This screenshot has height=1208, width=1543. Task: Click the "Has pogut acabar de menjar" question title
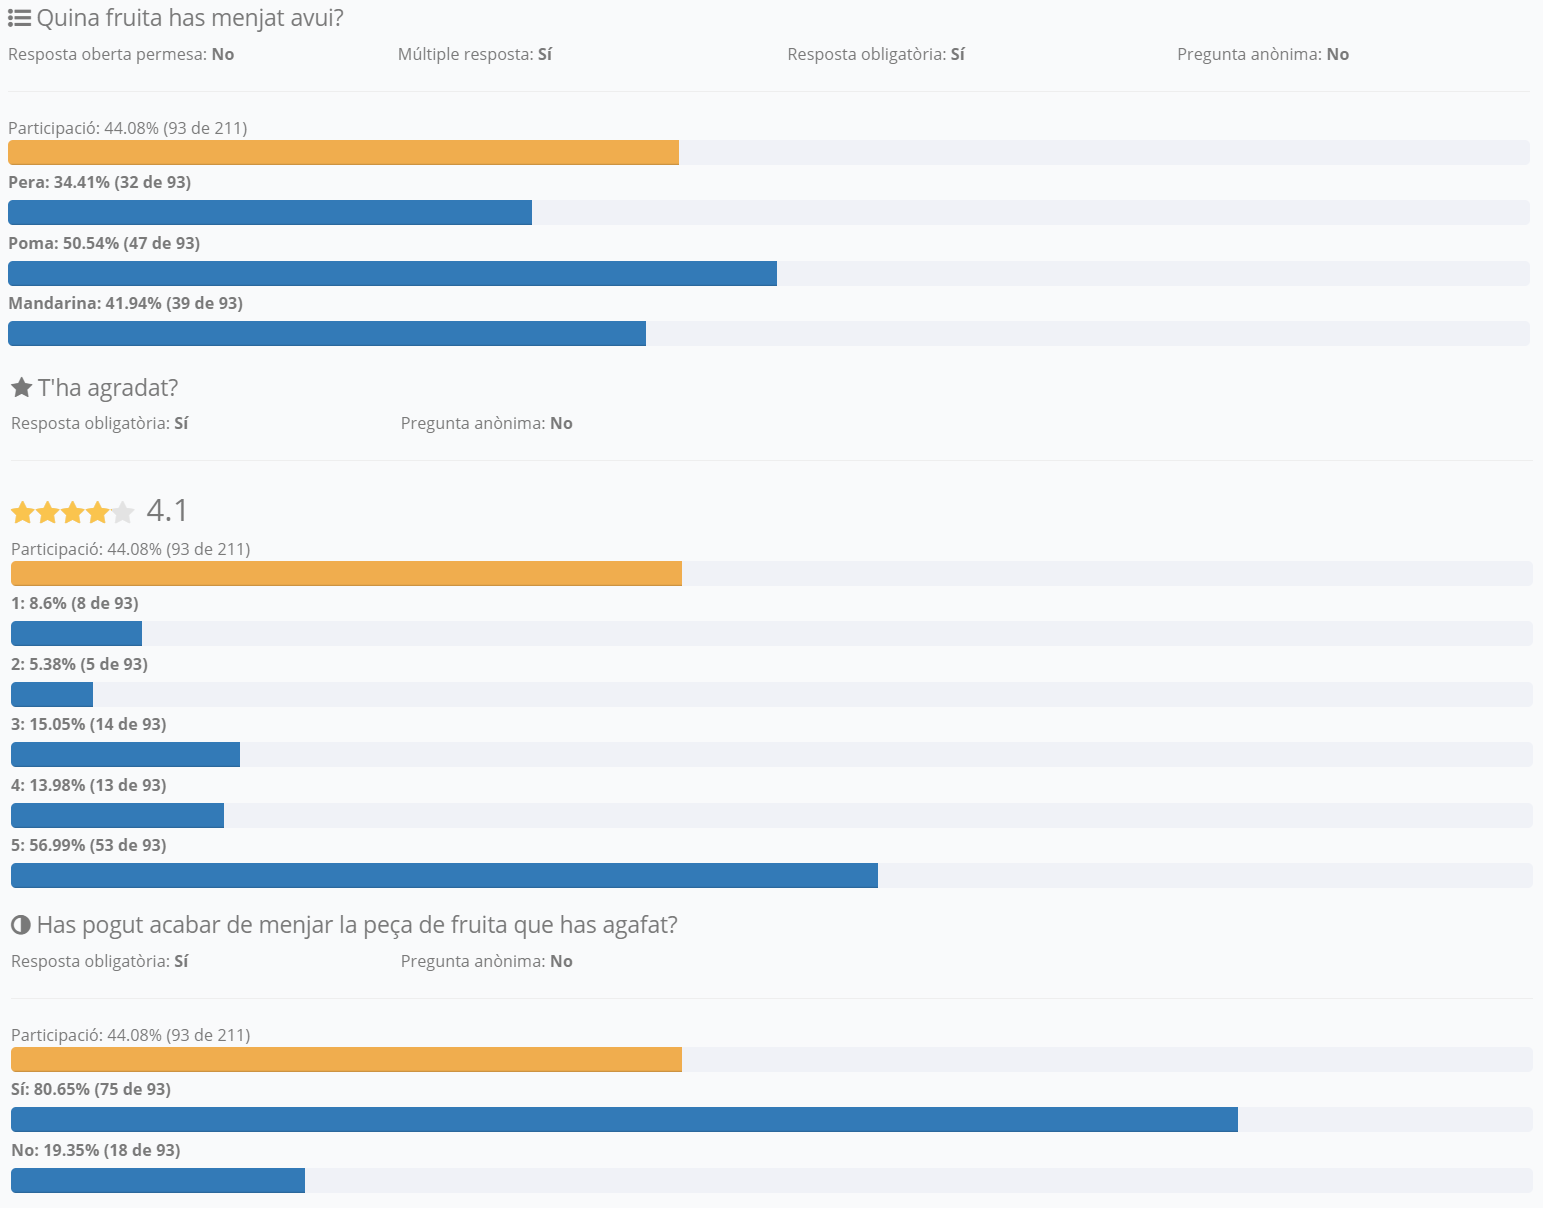pyautogui.click(x=357, y=925)
